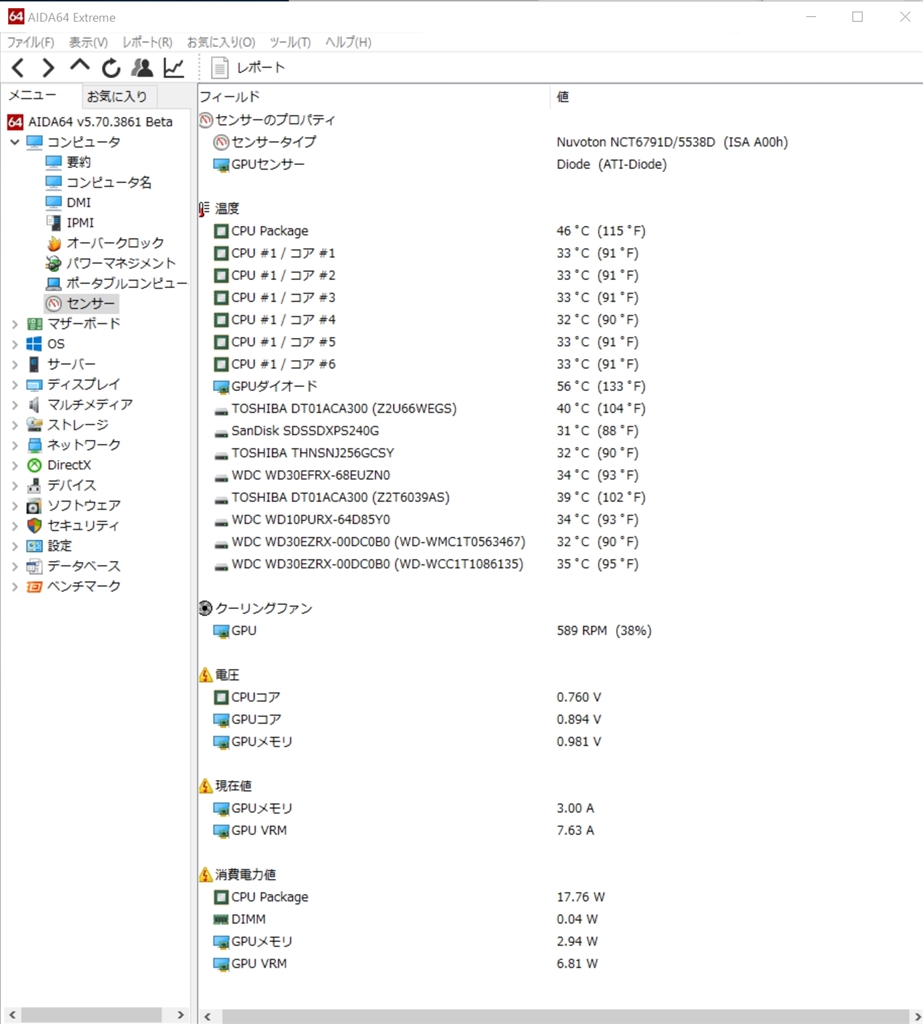Click the ベンチマーク benchmark icon

point(35,586)
